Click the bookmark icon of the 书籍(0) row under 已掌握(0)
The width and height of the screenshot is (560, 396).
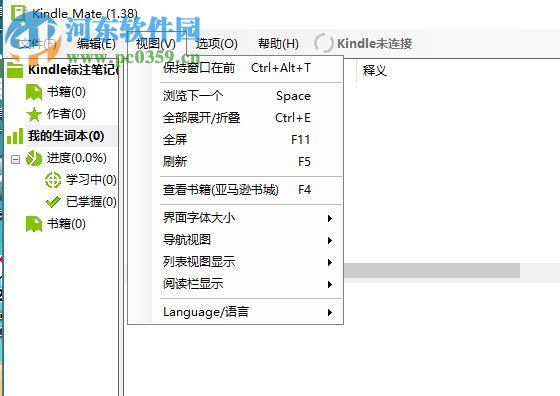point(34,224)
